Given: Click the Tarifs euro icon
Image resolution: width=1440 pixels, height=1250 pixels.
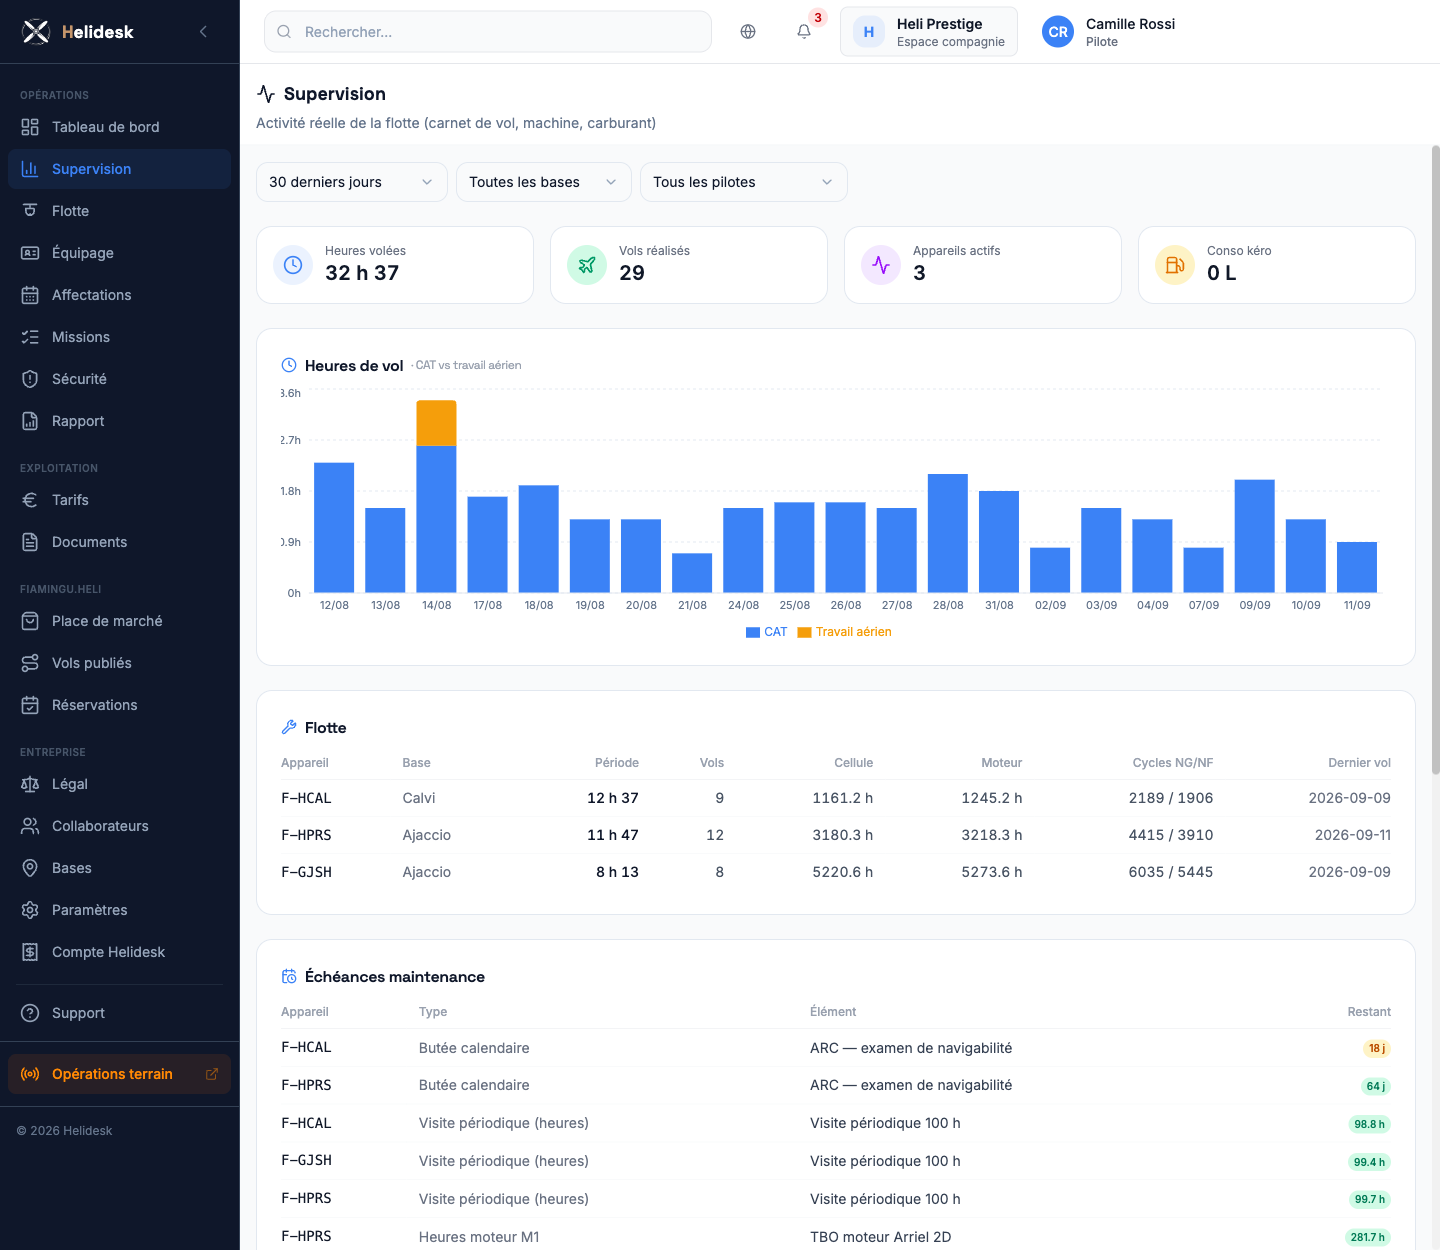Looking at the screenshot, I should point(30,500).
